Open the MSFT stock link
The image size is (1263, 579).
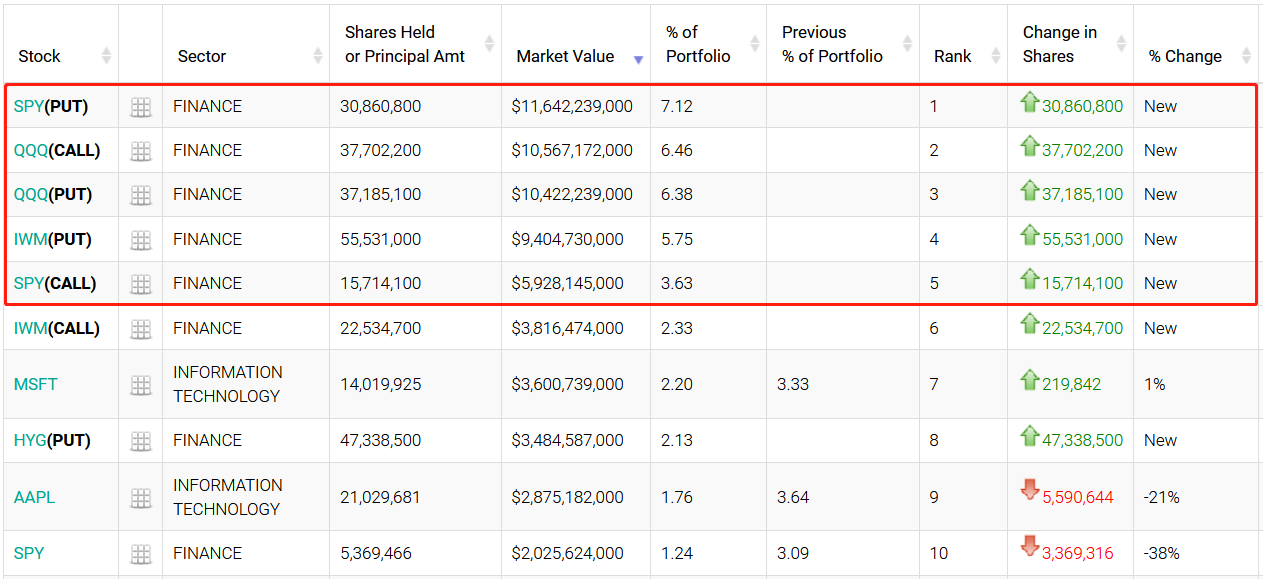click(35, 384)
